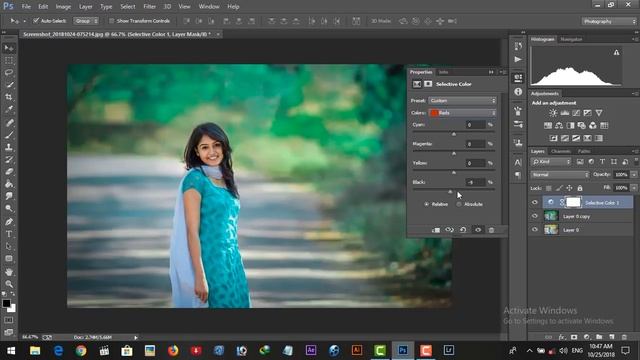
Task: Choose the Absolute radio option
Action: click(459, 204)
